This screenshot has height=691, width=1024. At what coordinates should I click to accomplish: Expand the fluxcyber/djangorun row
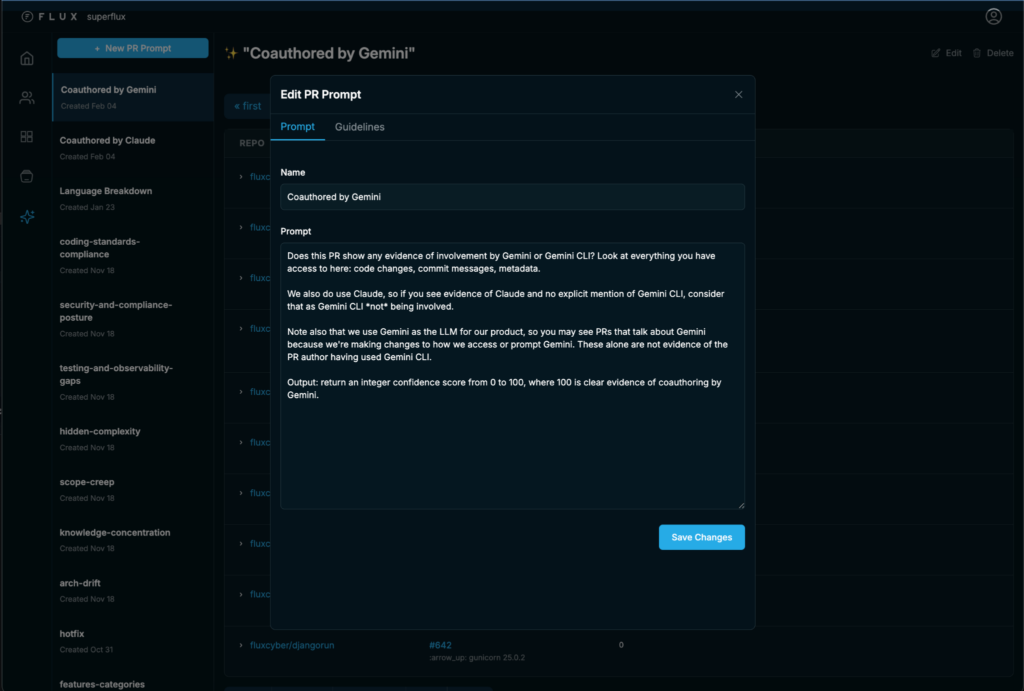(241, 645)
